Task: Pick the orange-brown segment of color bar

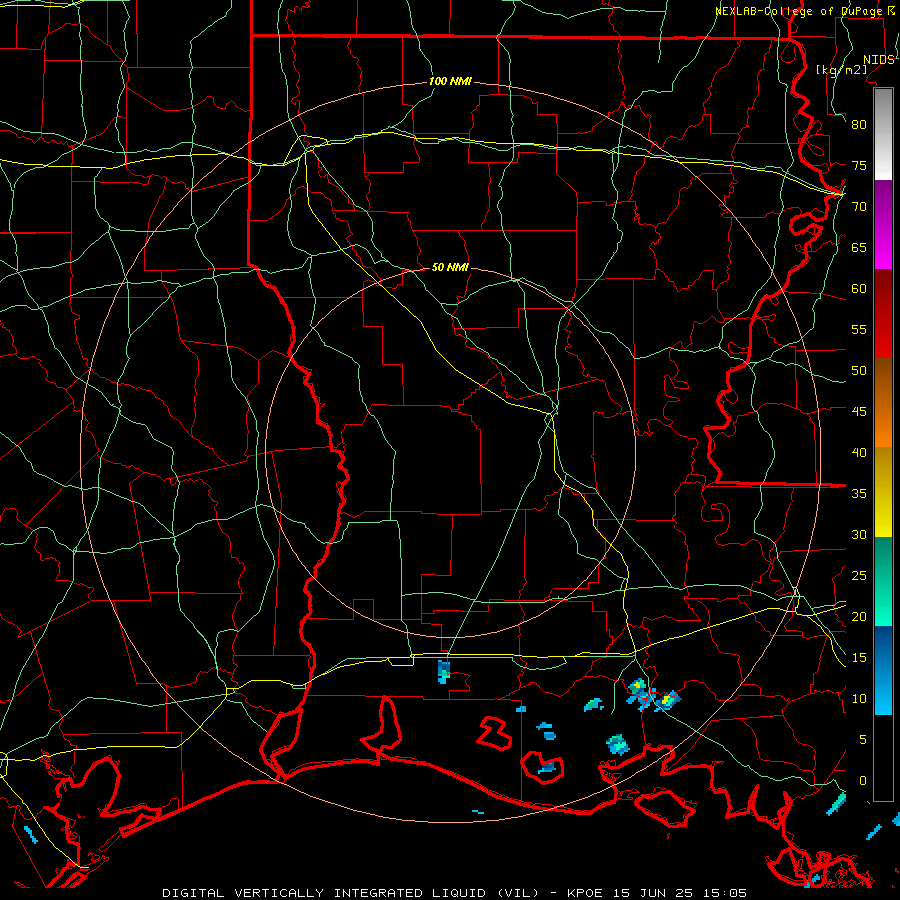Action: click(x=883, y=403)
